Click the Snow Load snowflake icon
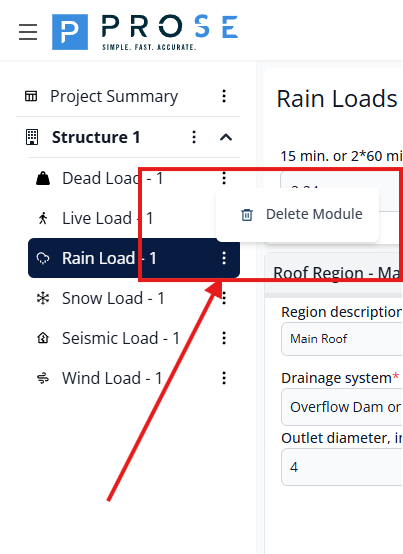 43,298
